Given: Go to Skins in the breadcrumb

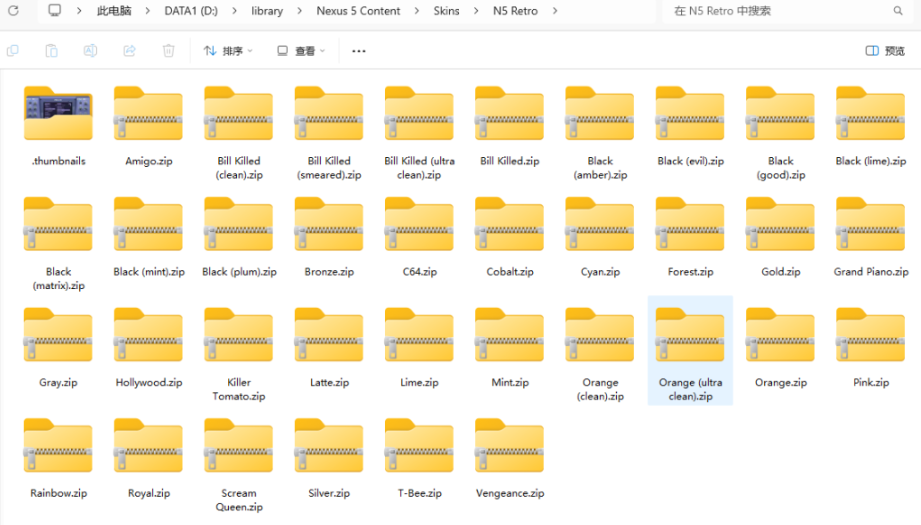Looking at the screenshot, I should pyautogui.click(x=446, y=11).
